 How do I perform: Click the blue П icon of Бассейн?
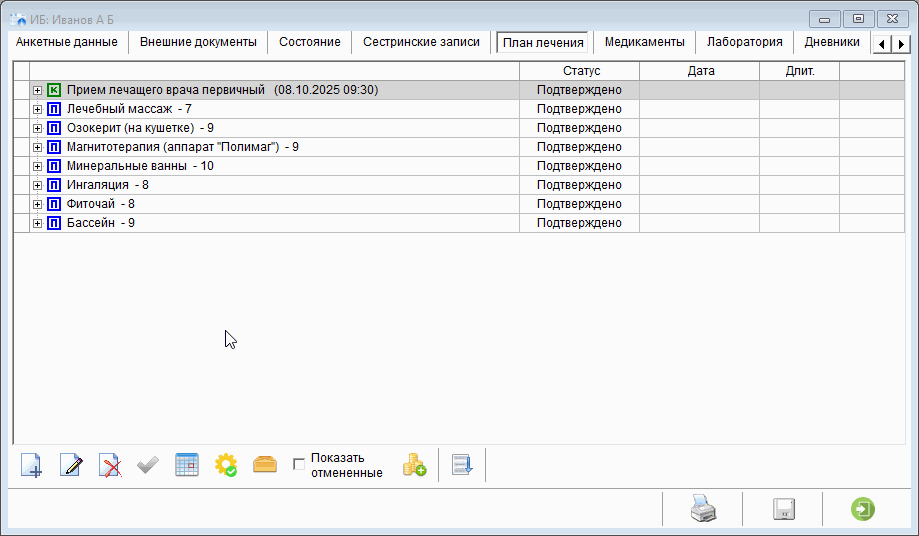click(x=54, y=223)
